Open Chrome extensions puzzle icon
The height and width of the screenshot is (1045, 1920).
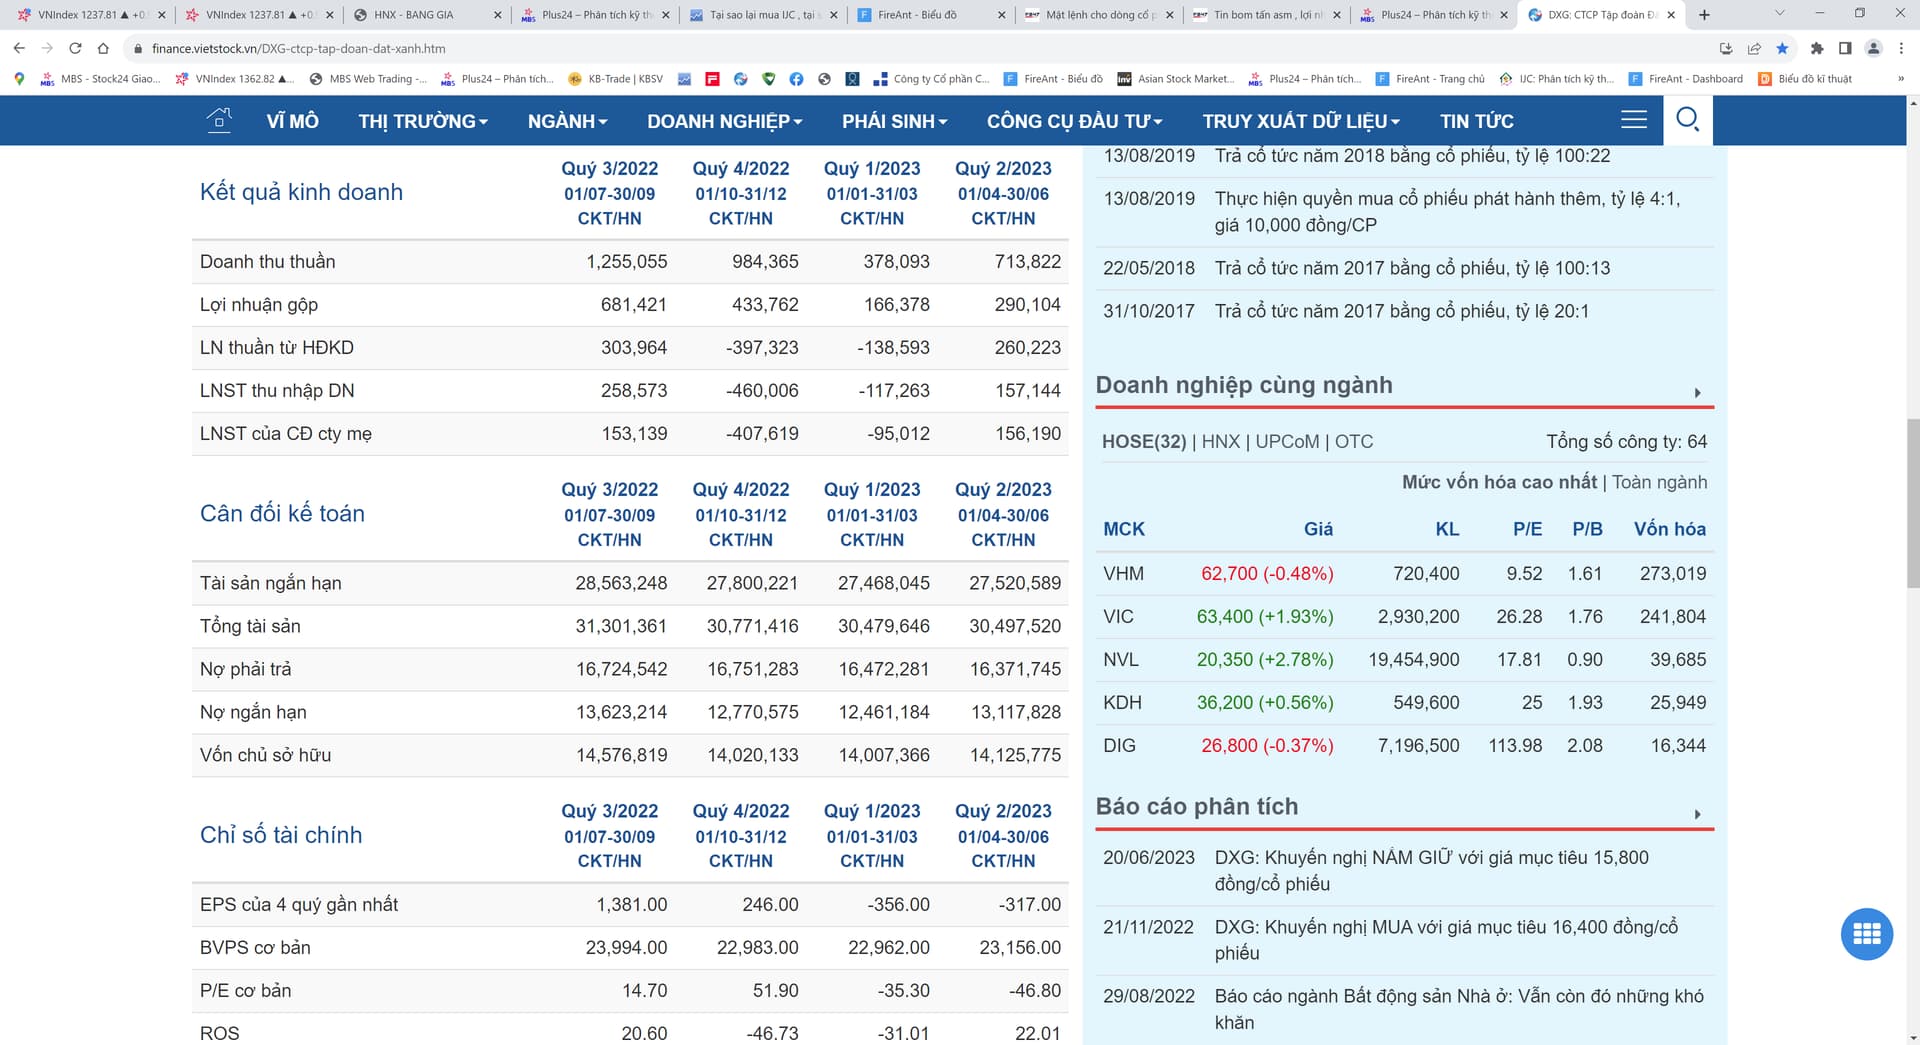point(1817,48)
